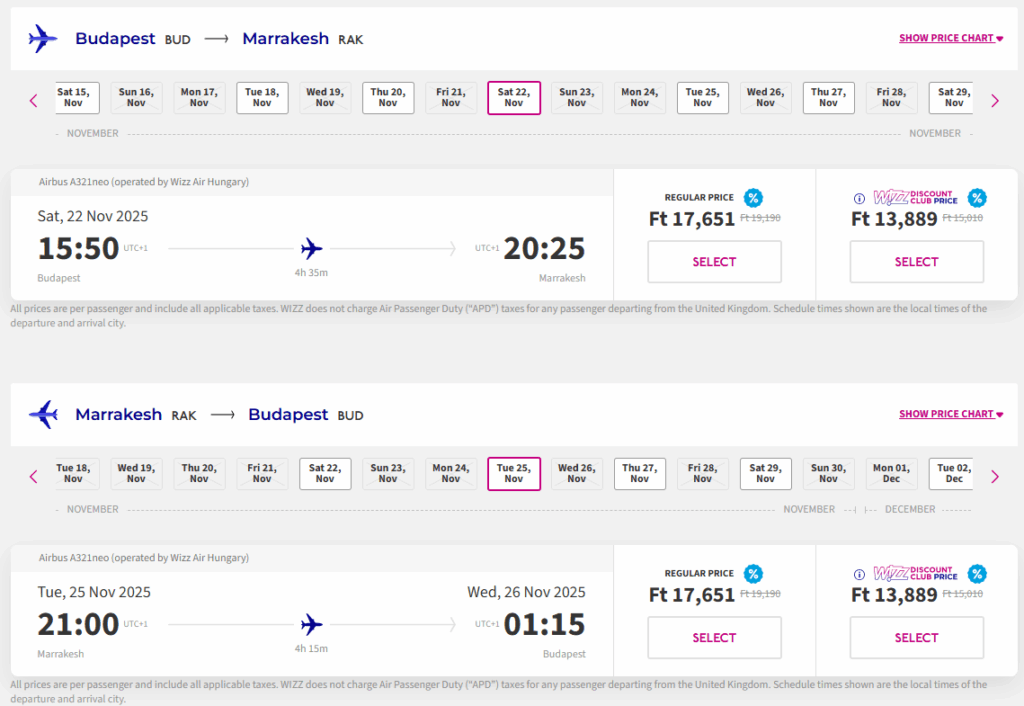Show earlier return dates with left arrow
Image resolution: width=1024 pixels, height=706 pixels.
(33, 476)
